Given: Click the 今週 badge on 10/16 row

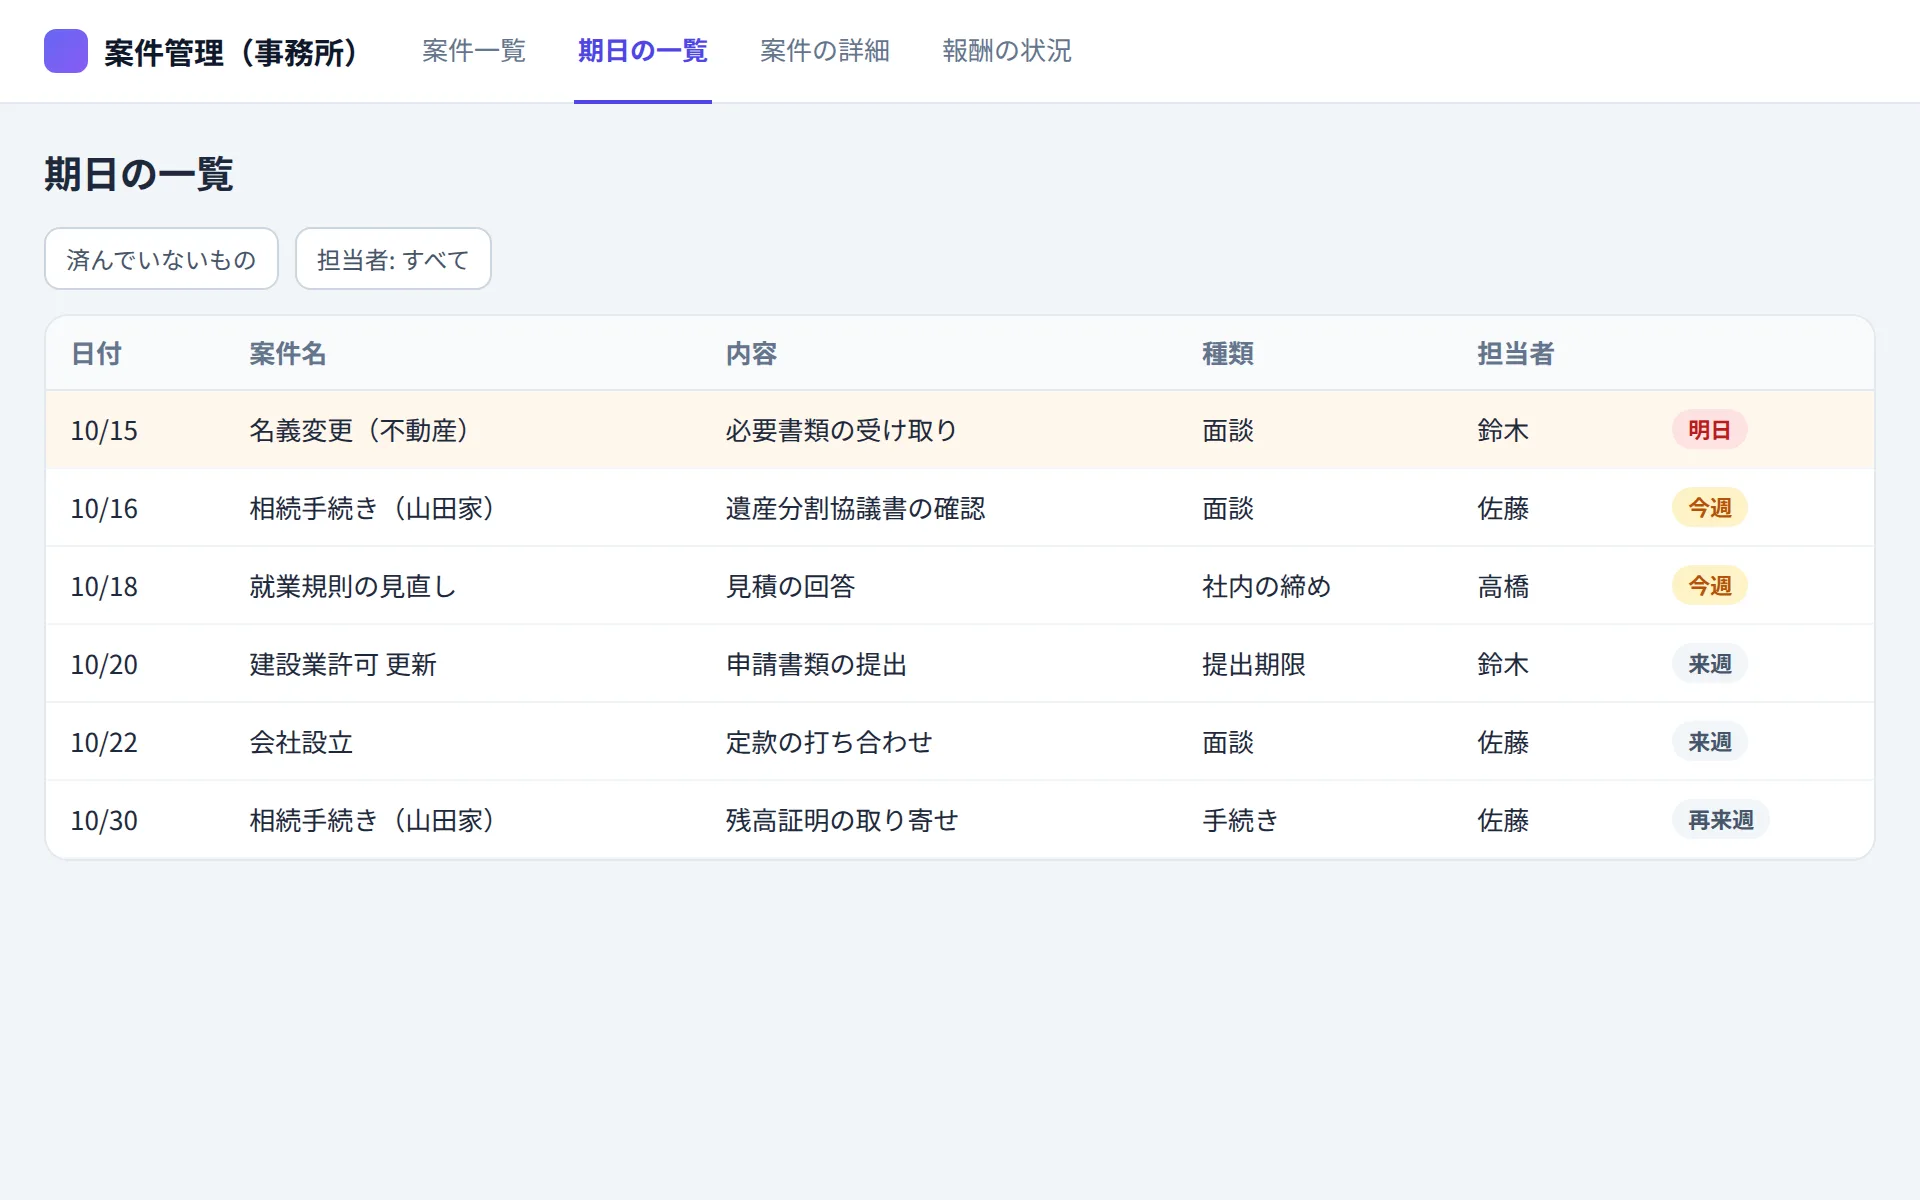Looking at the screenshot, I should pos(1709,508).
